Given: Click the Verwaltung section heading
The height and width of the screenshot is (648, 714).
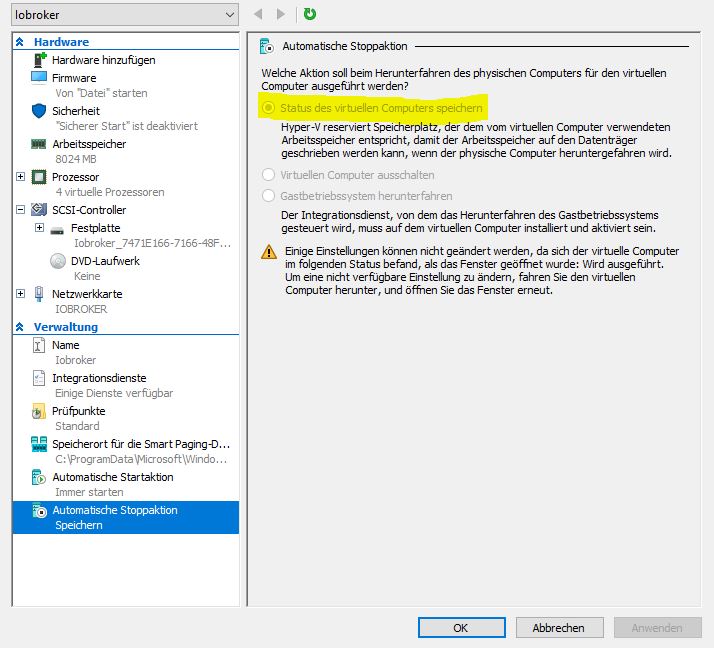Looking at the screenshot, I should (66, 327).
